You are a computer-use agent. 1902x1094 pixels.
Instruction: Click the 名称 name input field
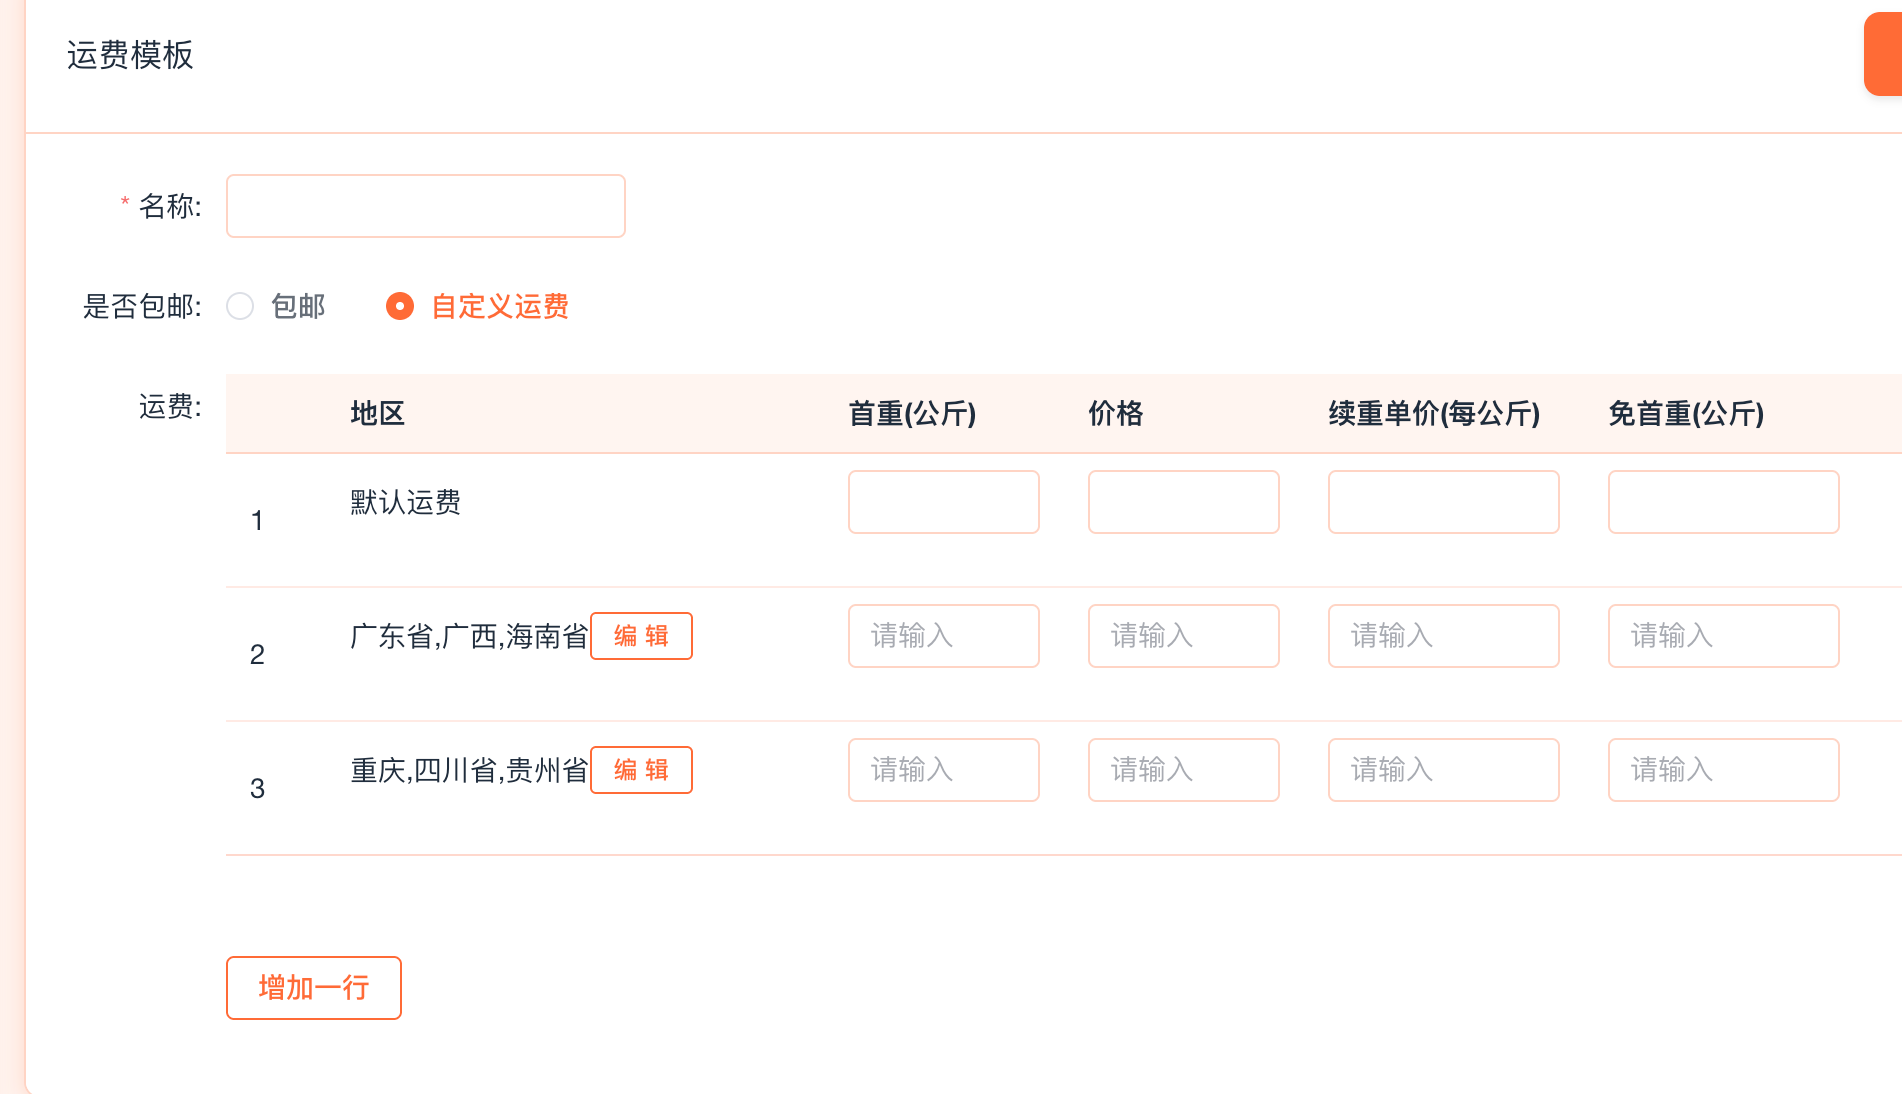pos(426,206)
